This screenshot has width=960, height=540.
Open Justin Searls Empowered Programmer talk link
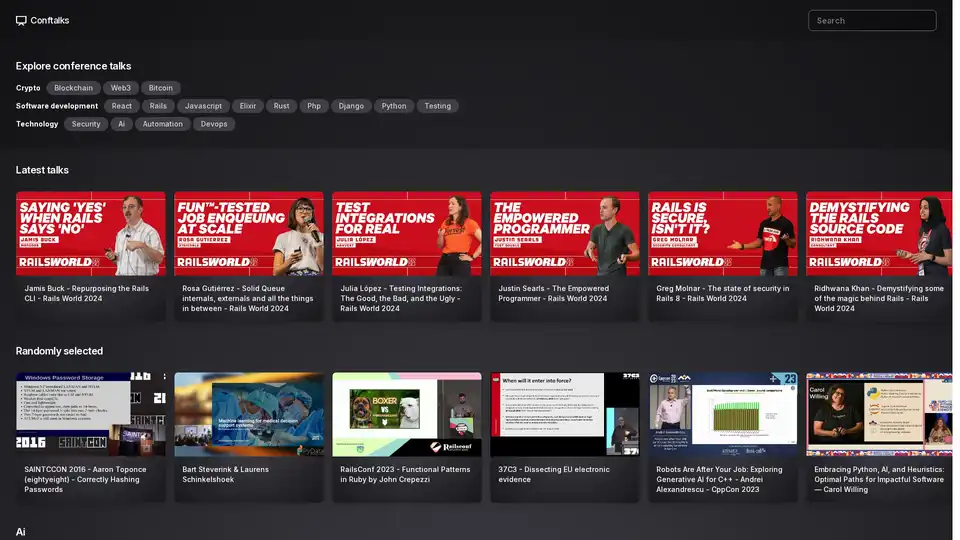[553, 293]
